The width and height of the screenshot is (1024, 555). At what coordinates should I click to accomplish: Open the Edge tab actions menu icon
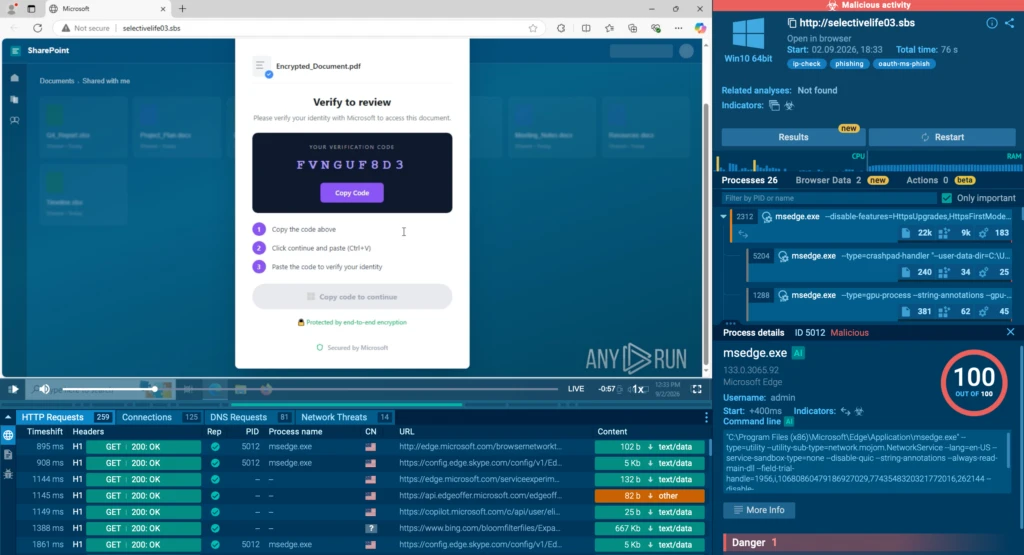pos(31,9)
